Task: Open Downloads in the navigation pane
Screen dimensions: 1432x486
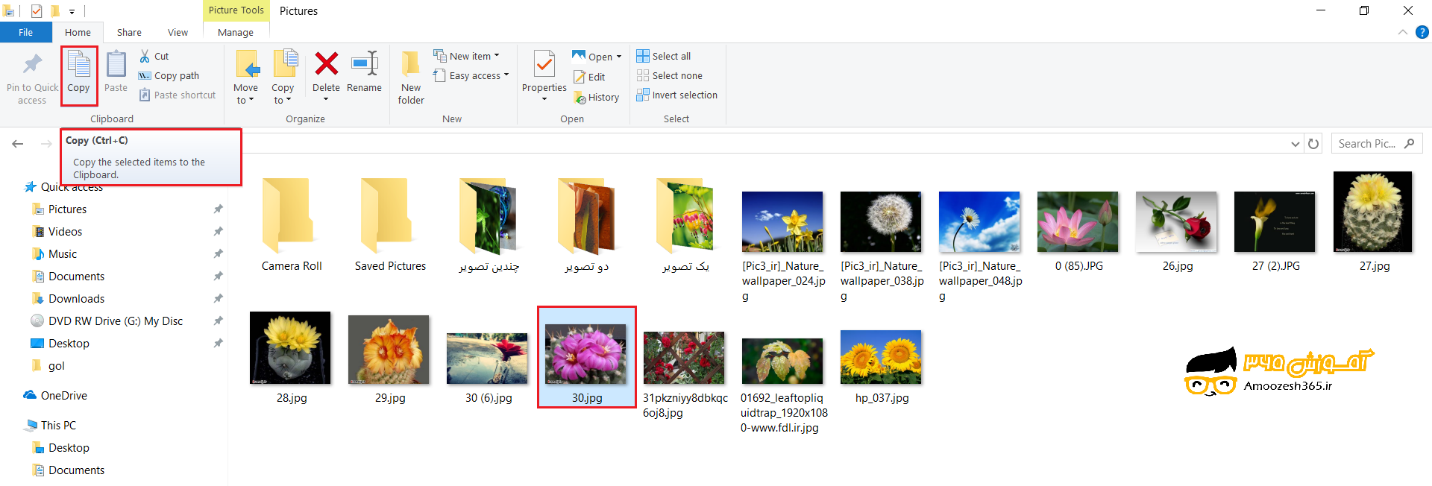Action: coord(76,298)
